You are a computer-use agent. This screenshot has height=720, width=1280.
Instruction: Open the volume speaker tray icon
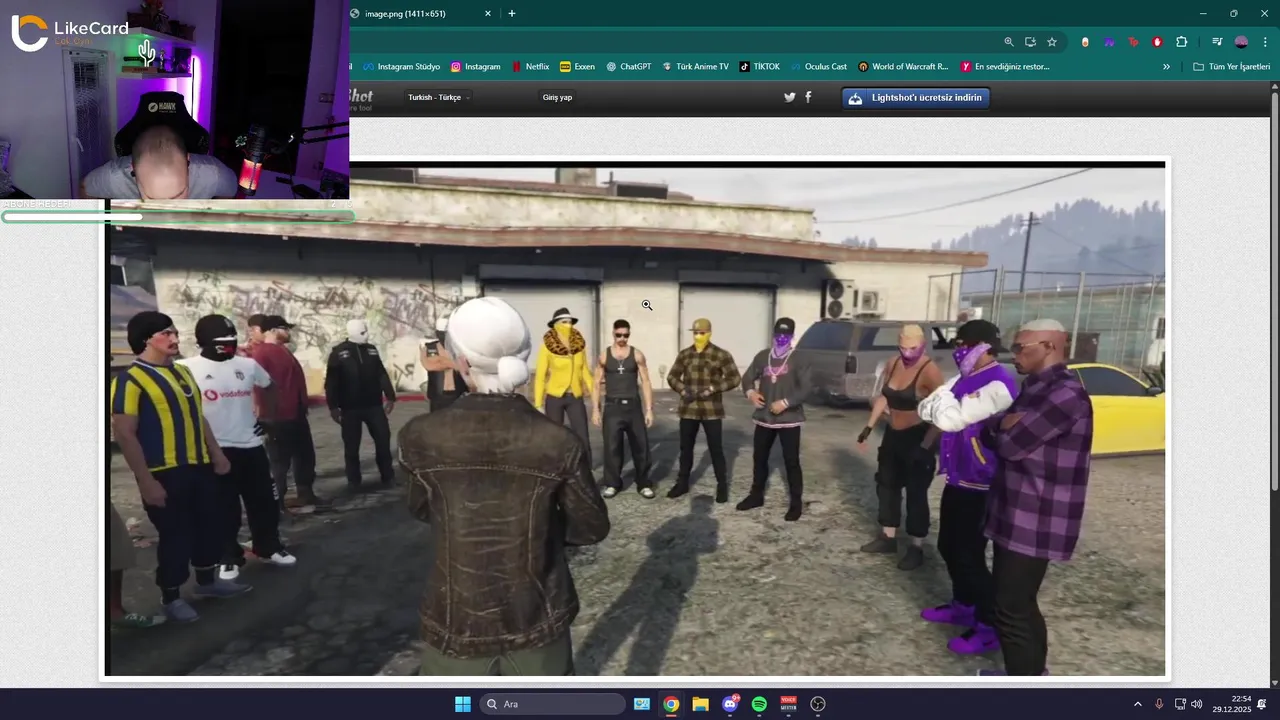pos(1197,704)
